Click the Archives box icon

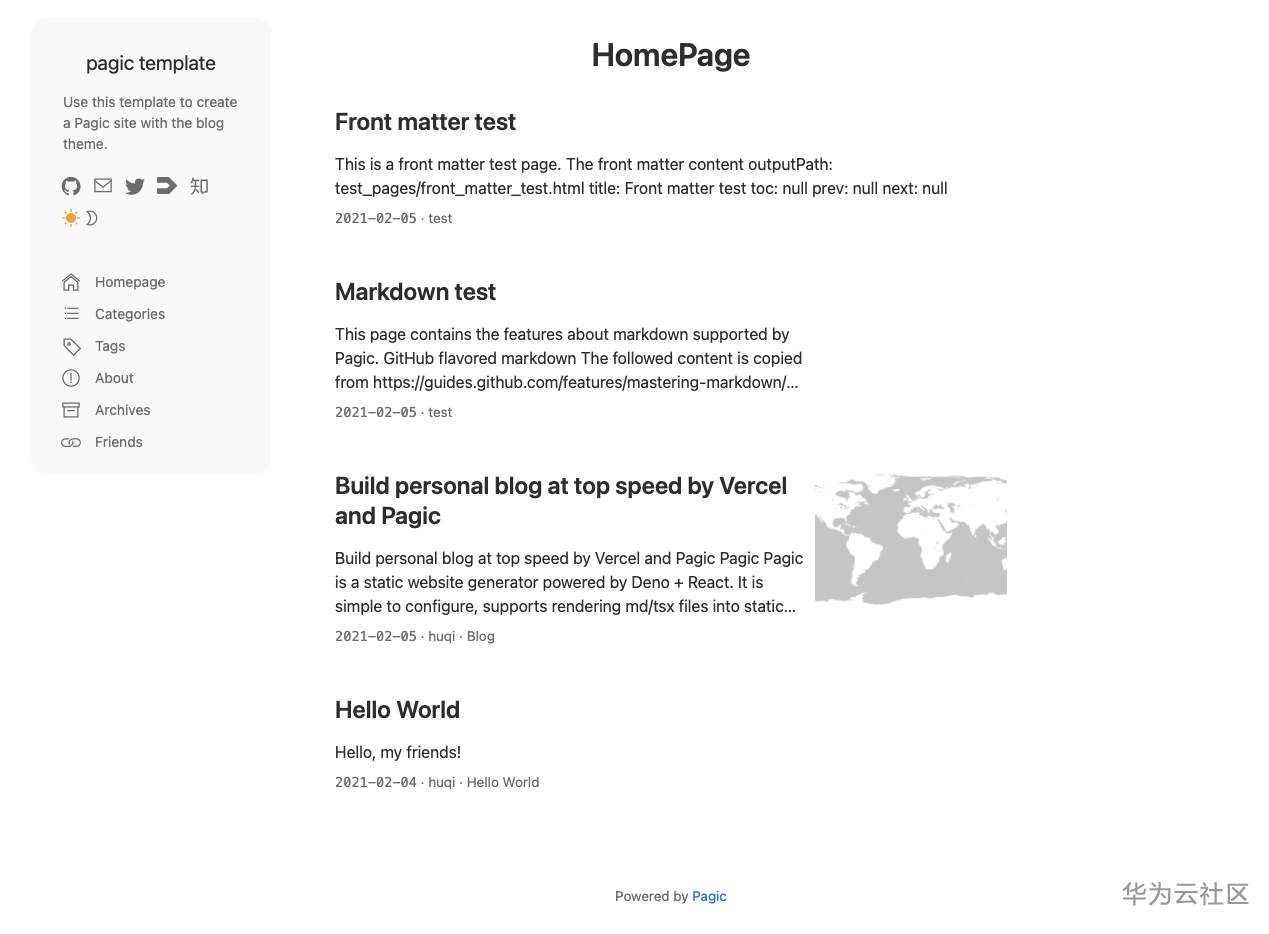[71, 410]
